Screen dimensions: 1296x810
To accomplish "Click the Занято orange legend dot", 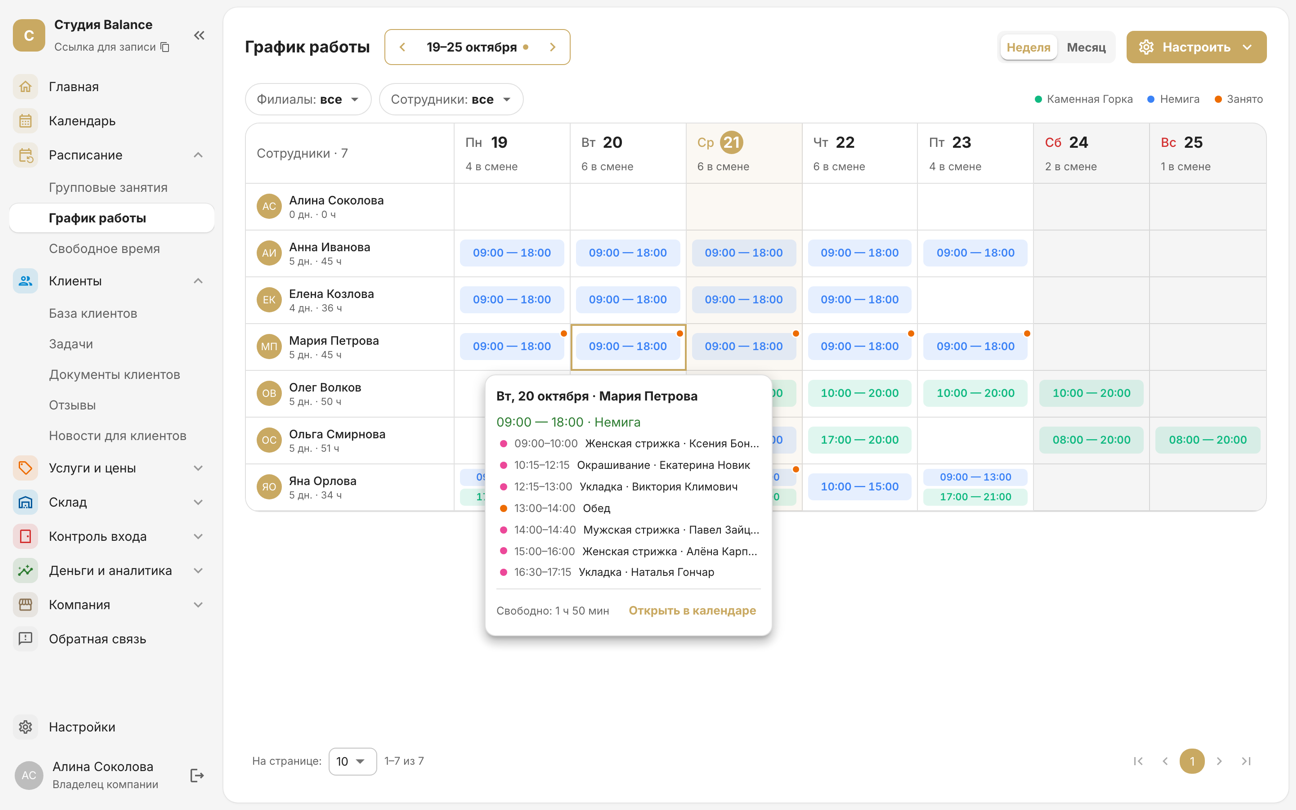I will 1218,99.
